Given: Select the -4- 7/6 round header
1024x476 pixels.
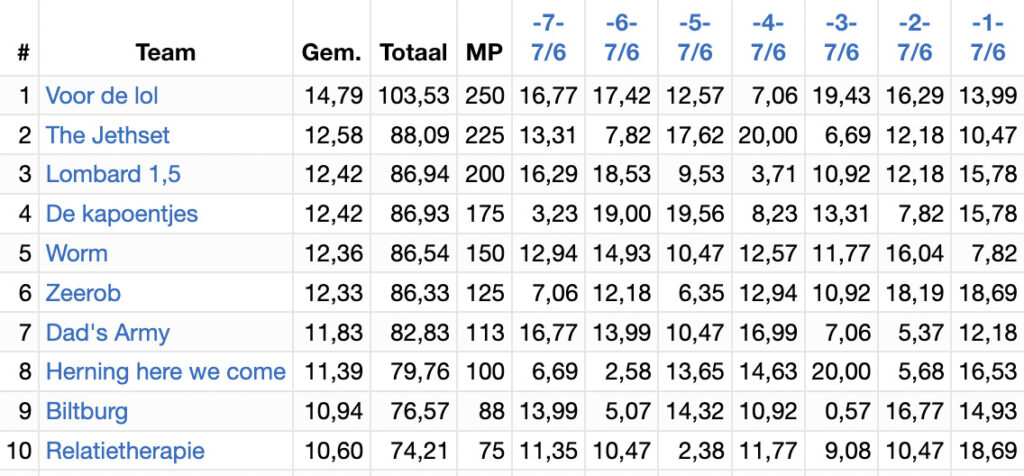Looking at the screenshot, I should [768, 38].
